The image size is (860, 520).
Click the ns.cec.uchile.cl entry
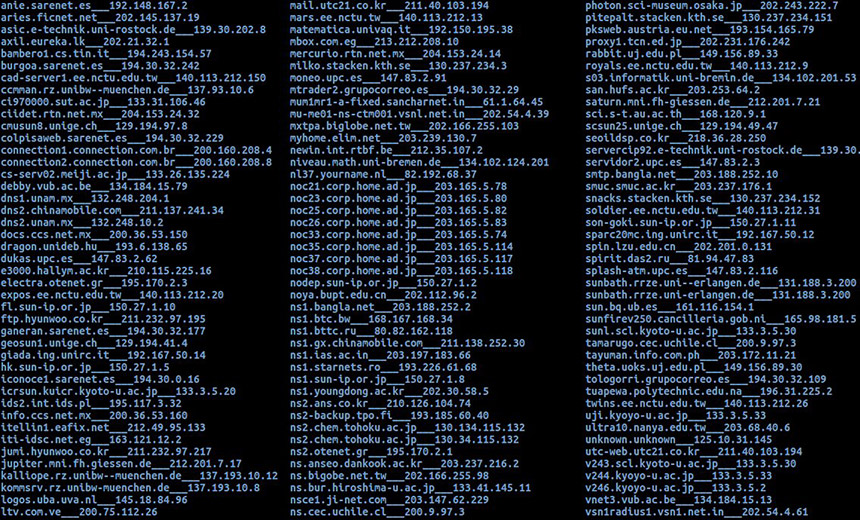(x=377, y=512)
